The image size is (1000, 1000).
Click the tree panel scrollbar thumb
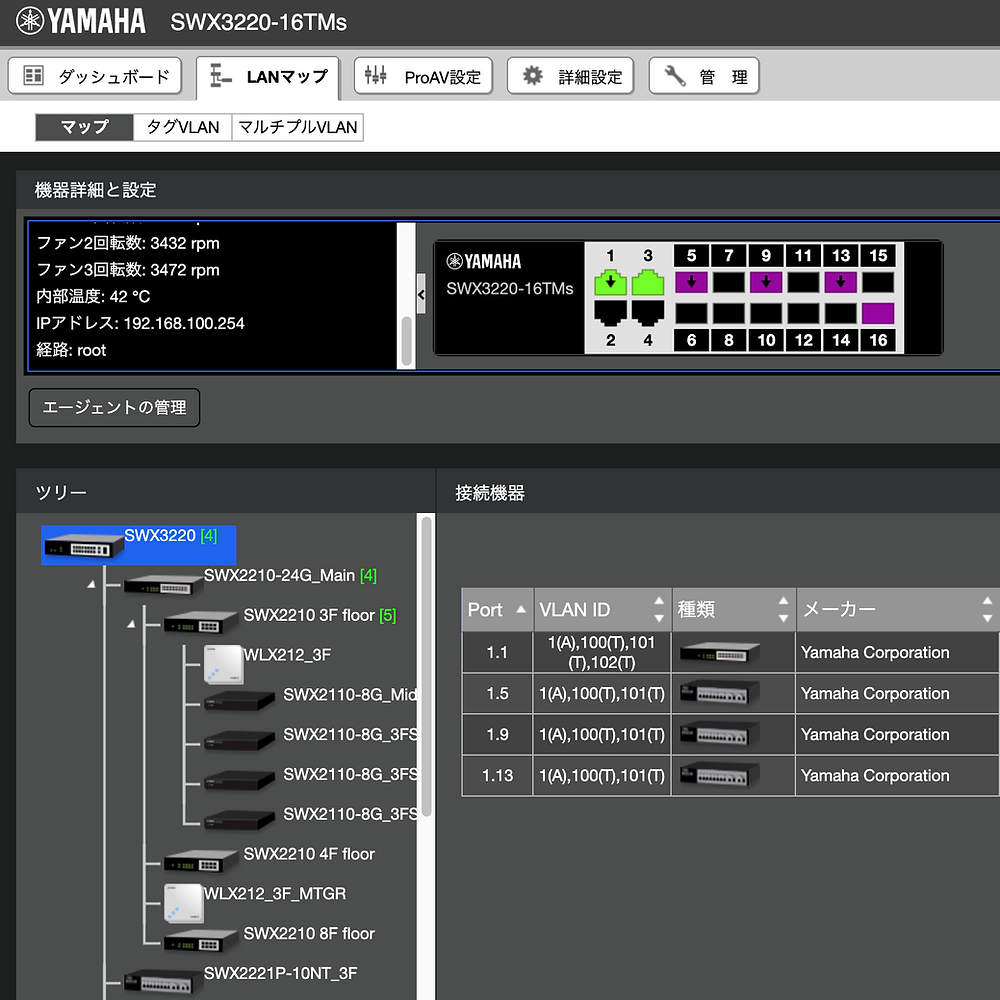426,666
